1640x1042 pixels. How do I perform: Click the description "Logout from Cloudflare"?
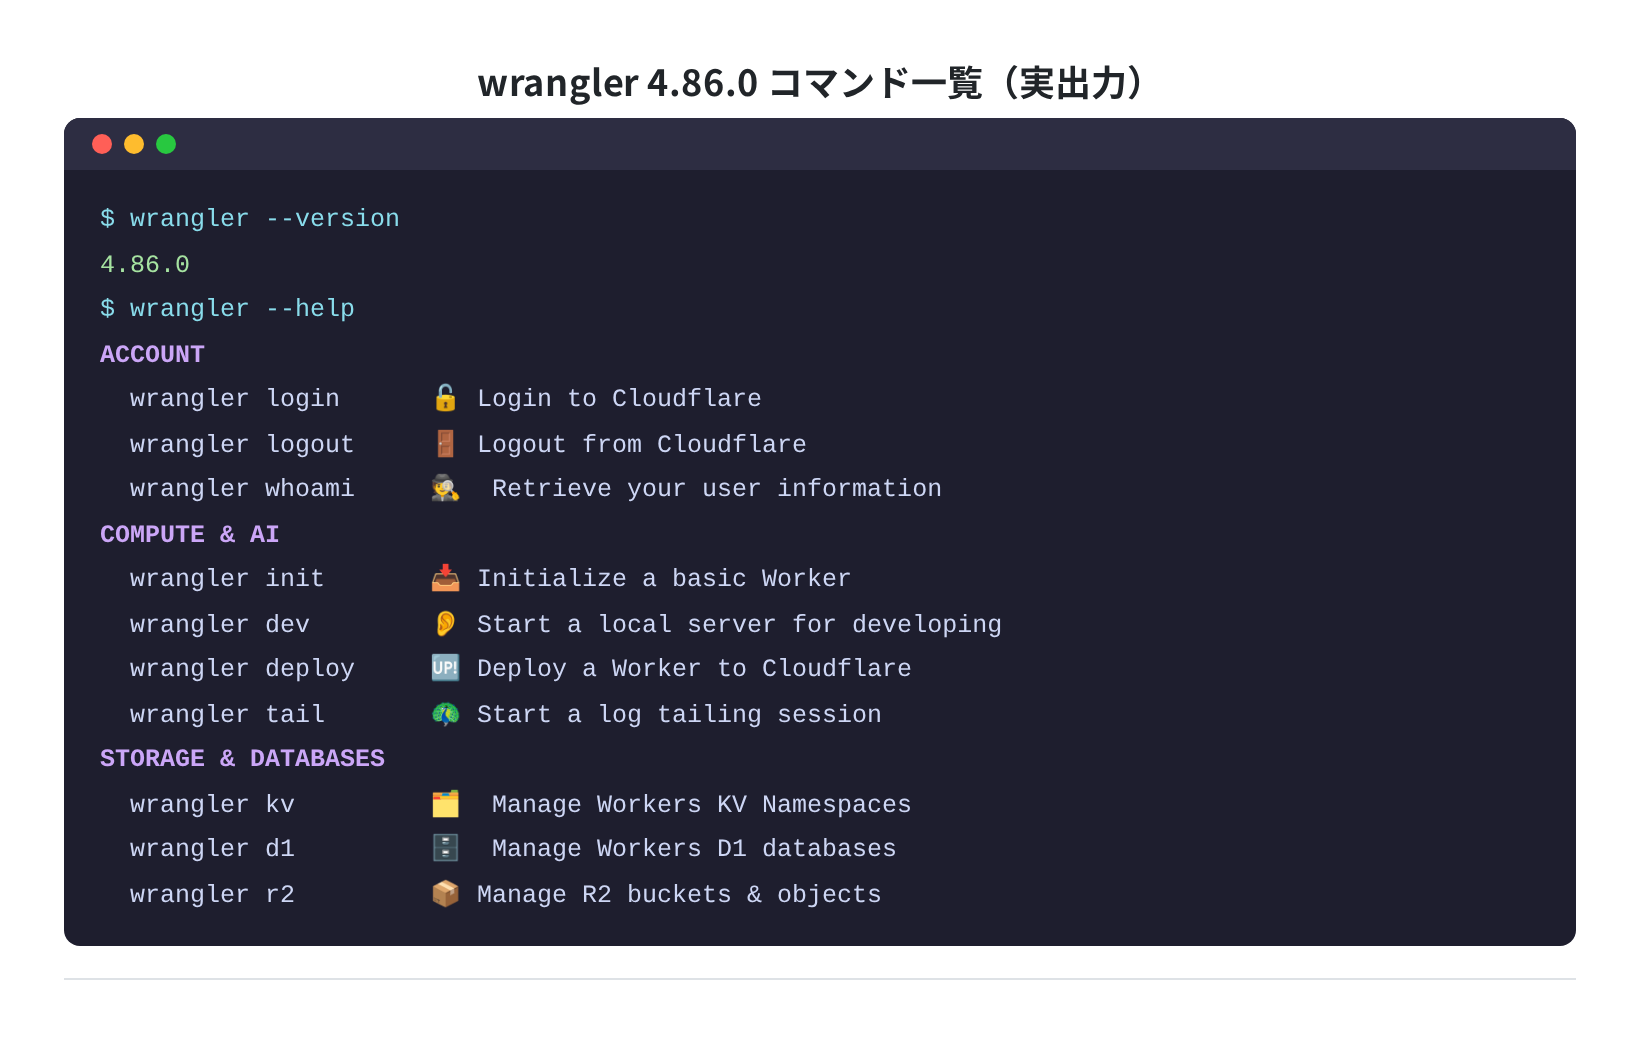642,444
